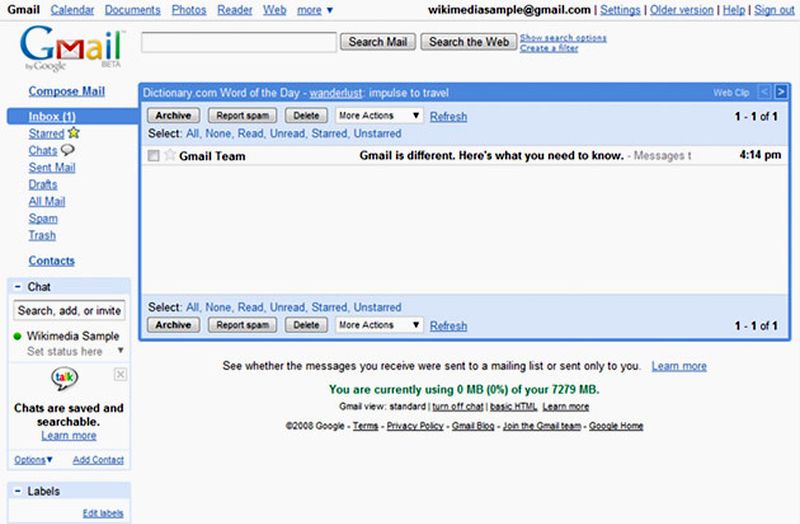Expand the more menu in top bar
Image resolution: width=800 pixels, height=524 pixels.
315,10
